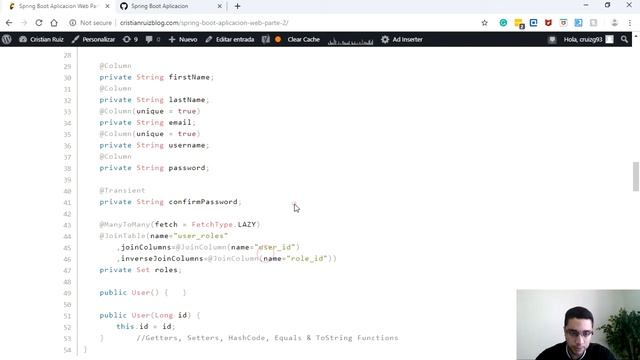
Task: Click the '@Transient' annotation text
Action: click(122, 191)
